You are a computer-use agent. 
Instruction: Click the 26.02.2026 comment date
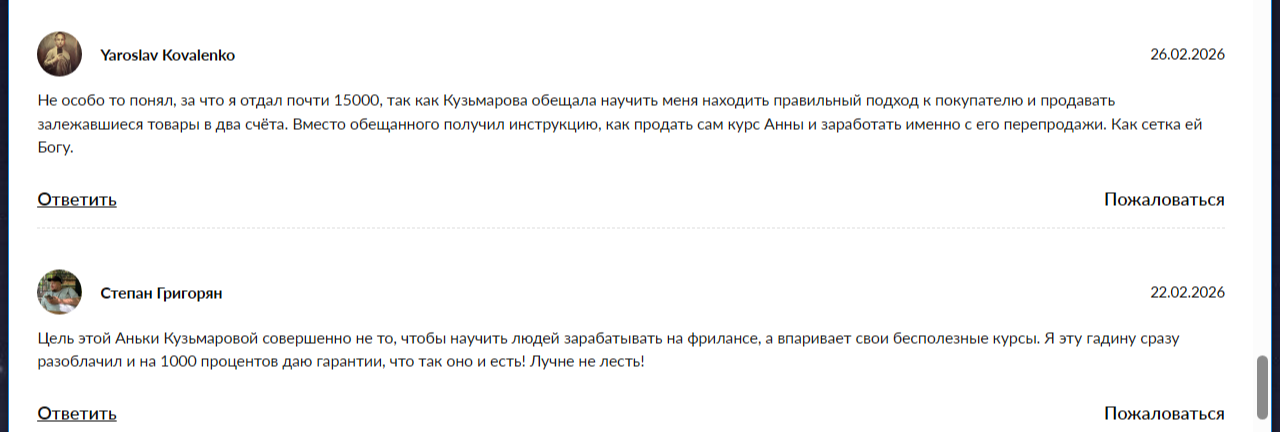[x=1187, y=55]
